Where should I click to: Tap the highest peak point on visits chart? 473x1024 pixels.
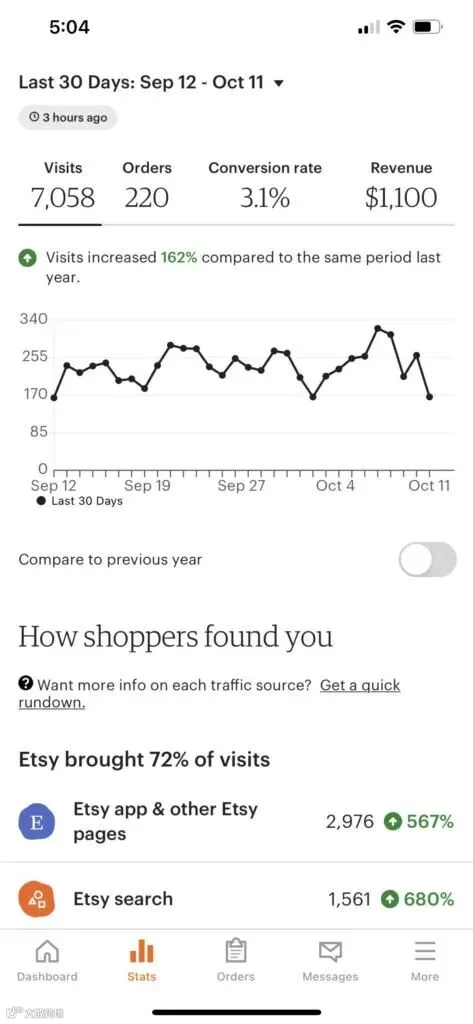(378, 328)
